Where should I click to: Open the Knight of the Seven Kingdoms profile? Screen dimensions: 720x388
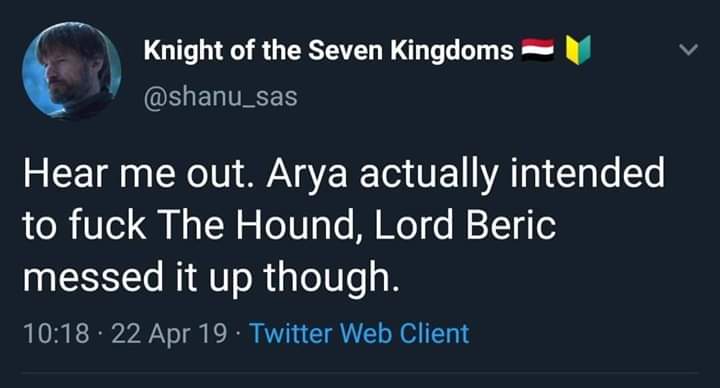point(328,50)
